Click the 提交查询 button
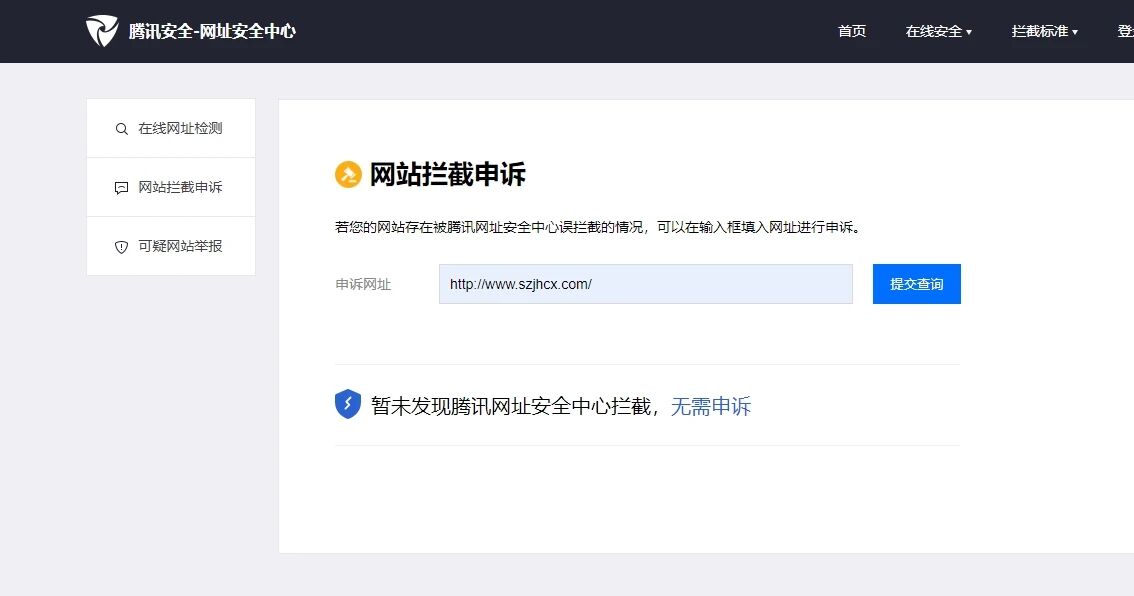Image resolution: width=1134 pixels, height=596 pixels. pos(916,284)
